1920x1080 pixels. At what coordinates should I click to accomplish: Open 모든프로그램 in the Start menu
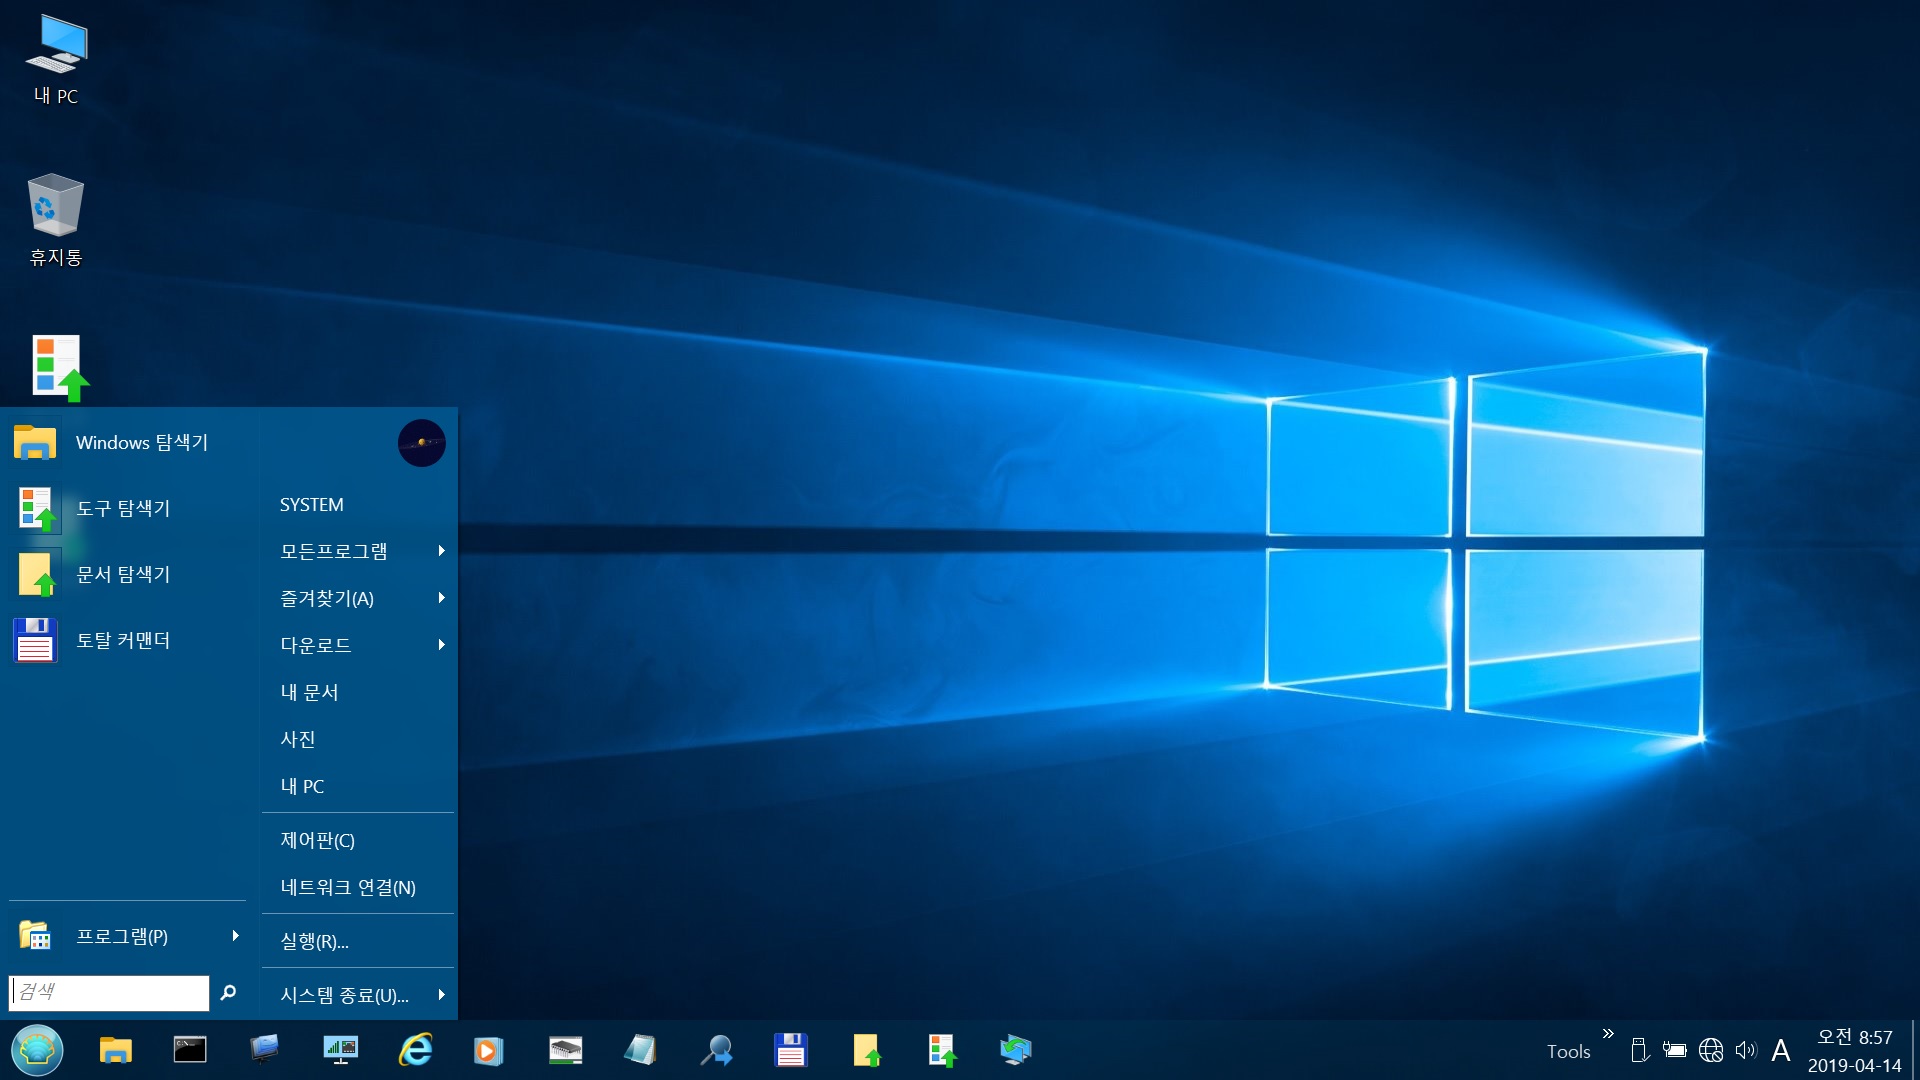(358, 551)
